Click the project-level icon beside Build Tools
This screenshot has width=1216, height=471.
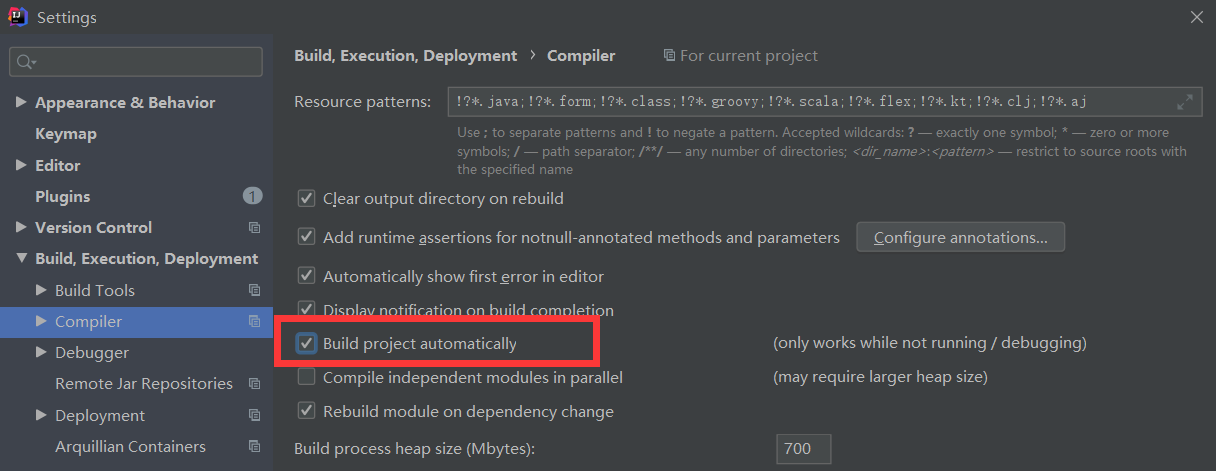[x=254, y=291]
